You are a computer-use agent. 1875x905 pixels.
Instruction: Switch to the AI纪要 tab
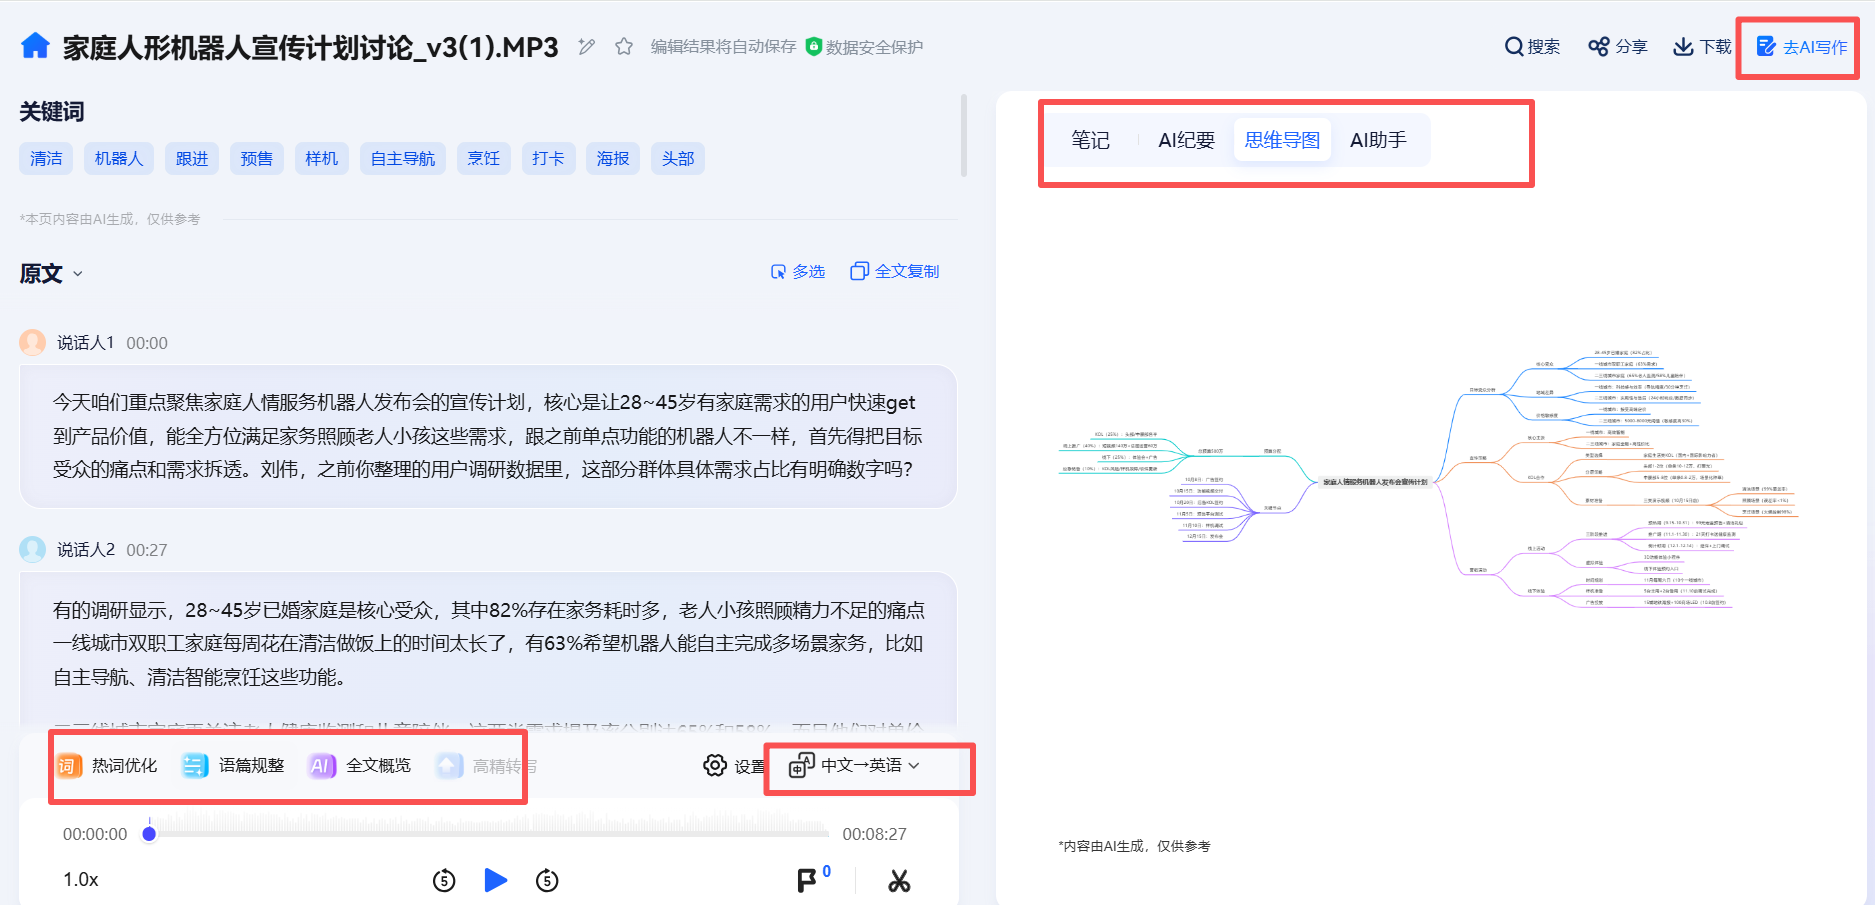tap(1186, 140)
